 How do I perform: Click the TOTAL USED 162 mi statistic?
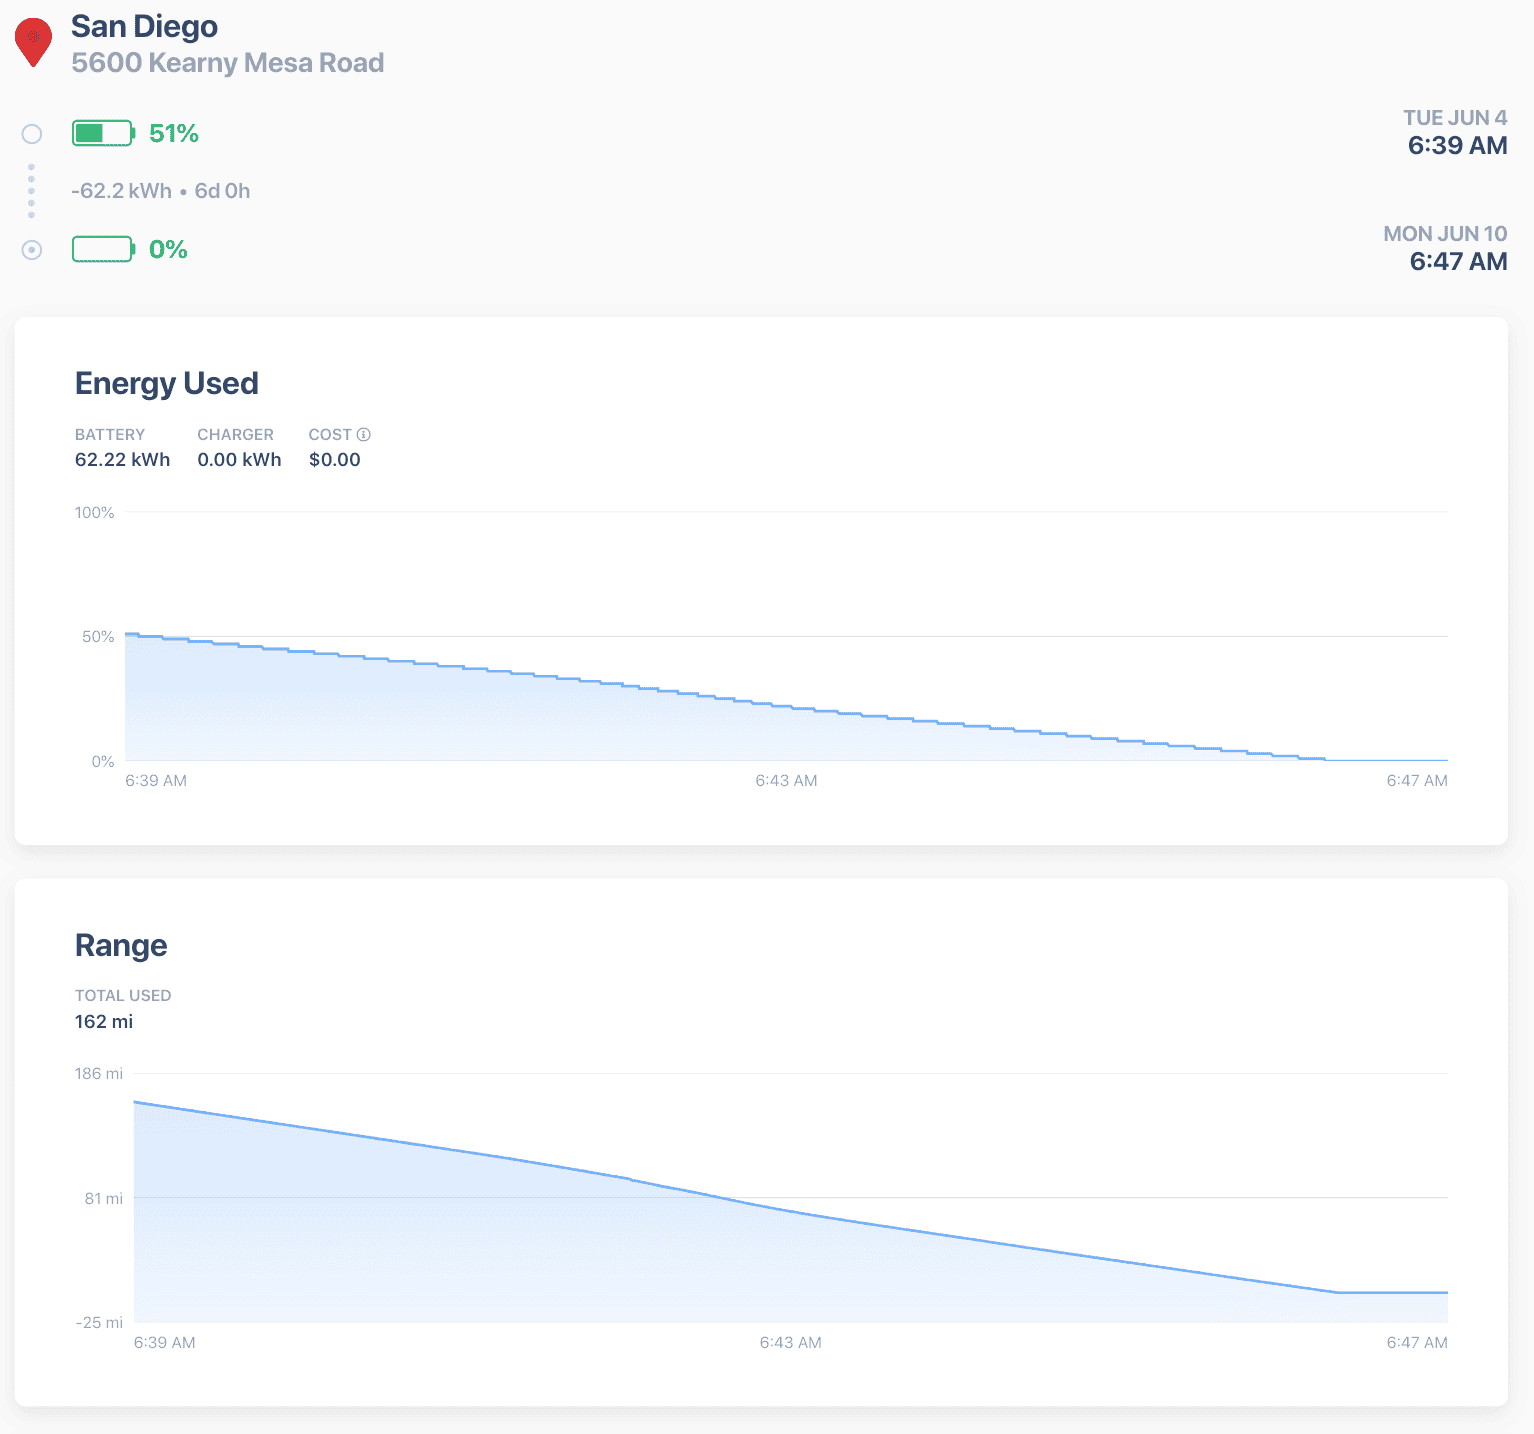coord(123,1008)
